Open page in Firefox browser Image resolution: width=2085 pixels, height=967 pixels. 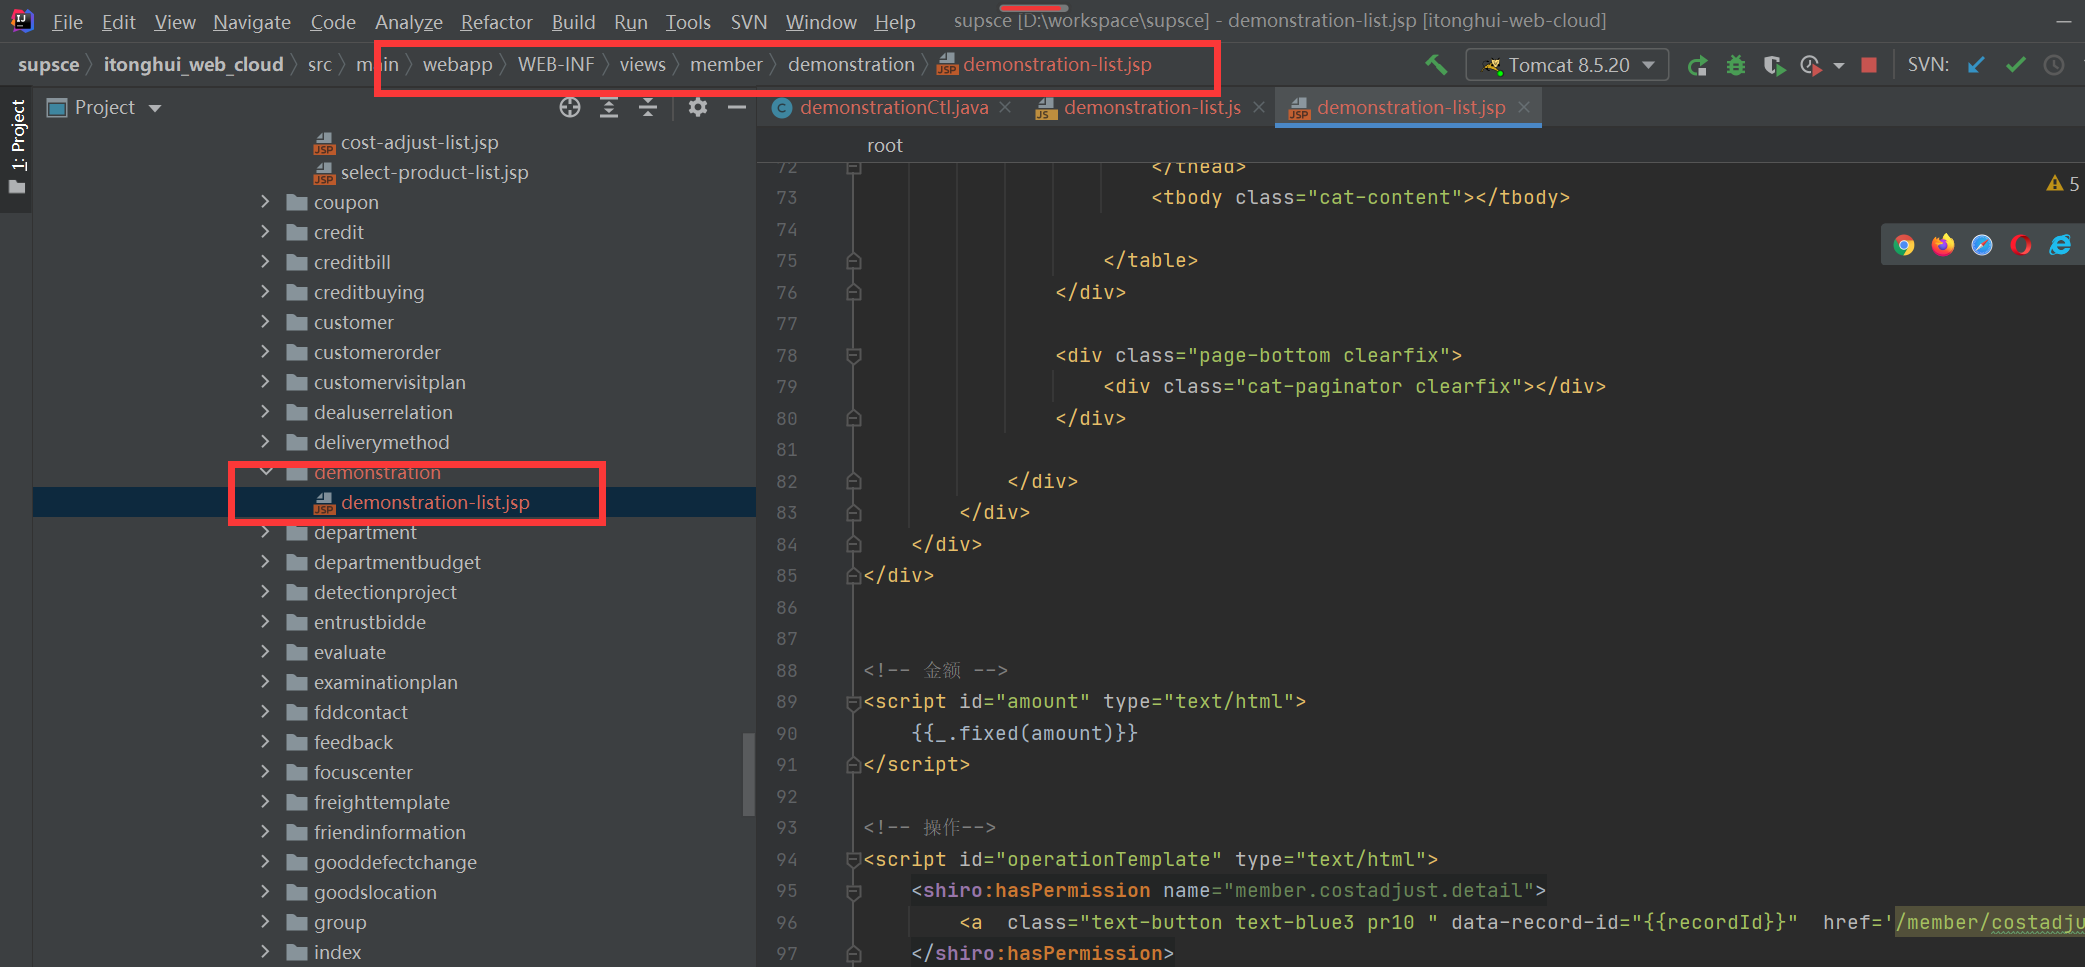[x=1943, y=245]
